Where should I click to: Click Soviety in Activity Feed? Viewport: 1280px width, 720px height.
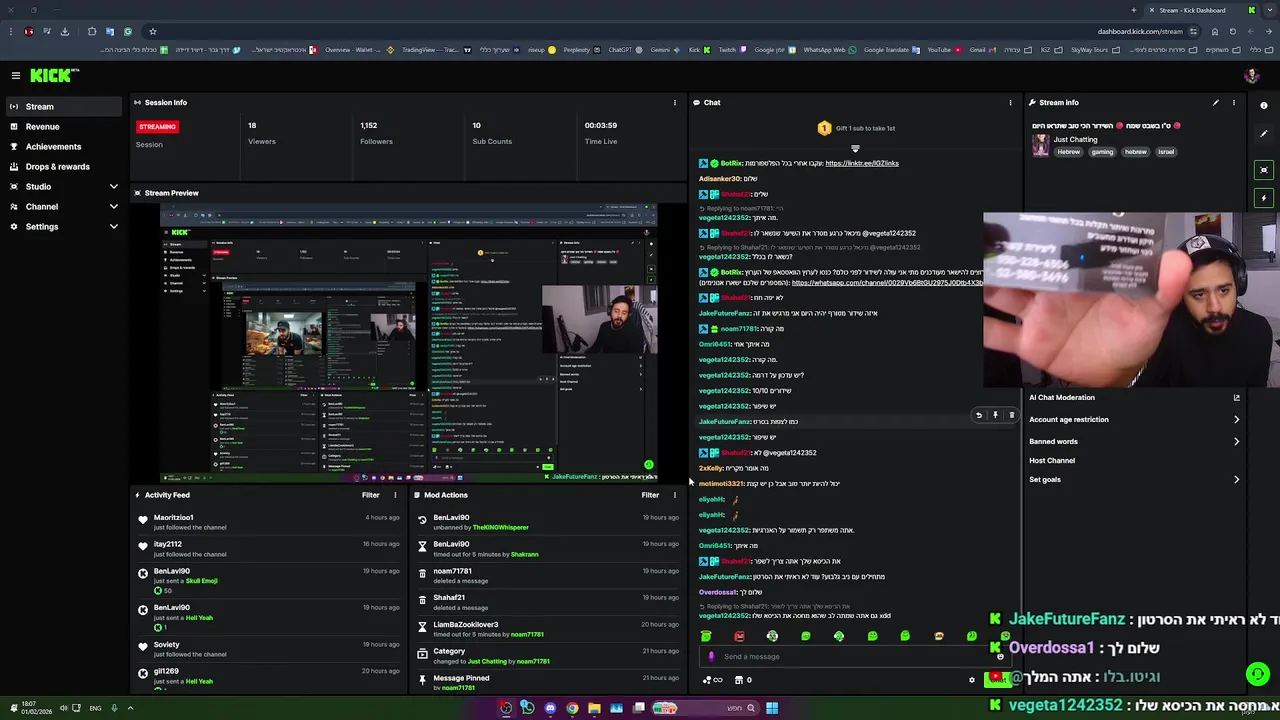point(167,645)
